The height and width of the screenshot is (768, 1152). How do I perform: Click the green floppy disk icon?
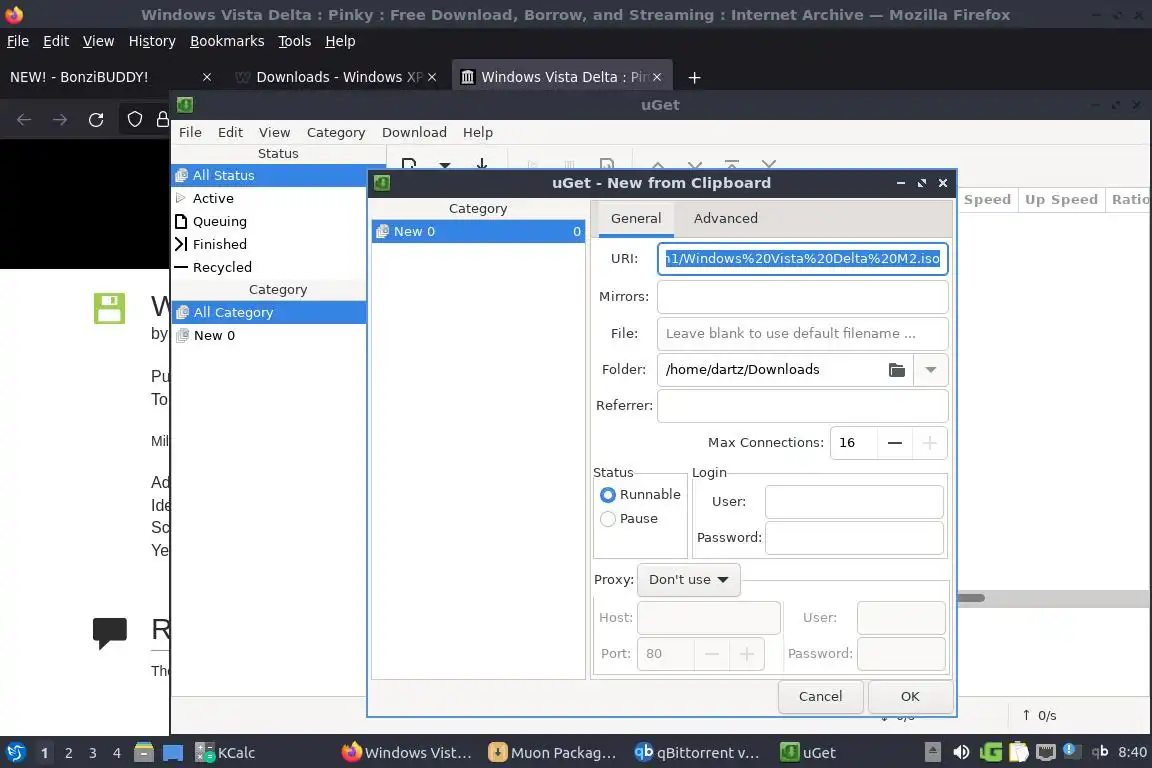(109, 309)
